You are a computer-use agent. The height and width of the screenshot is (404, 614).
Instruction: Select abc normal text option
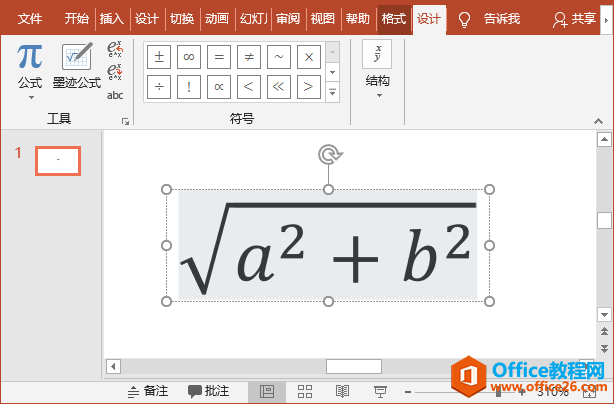tap(115, 95)
